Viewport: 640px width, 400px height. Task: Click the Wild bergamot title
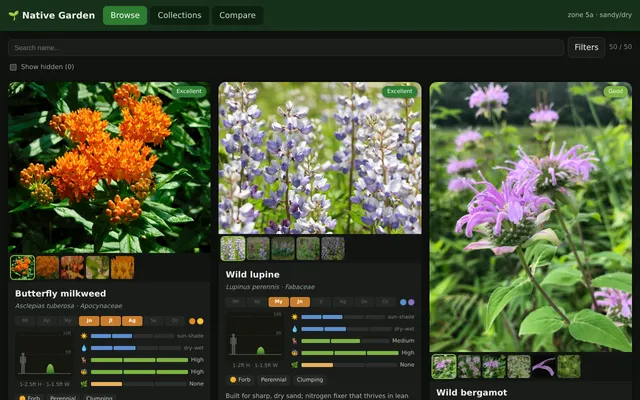(471, 393)
